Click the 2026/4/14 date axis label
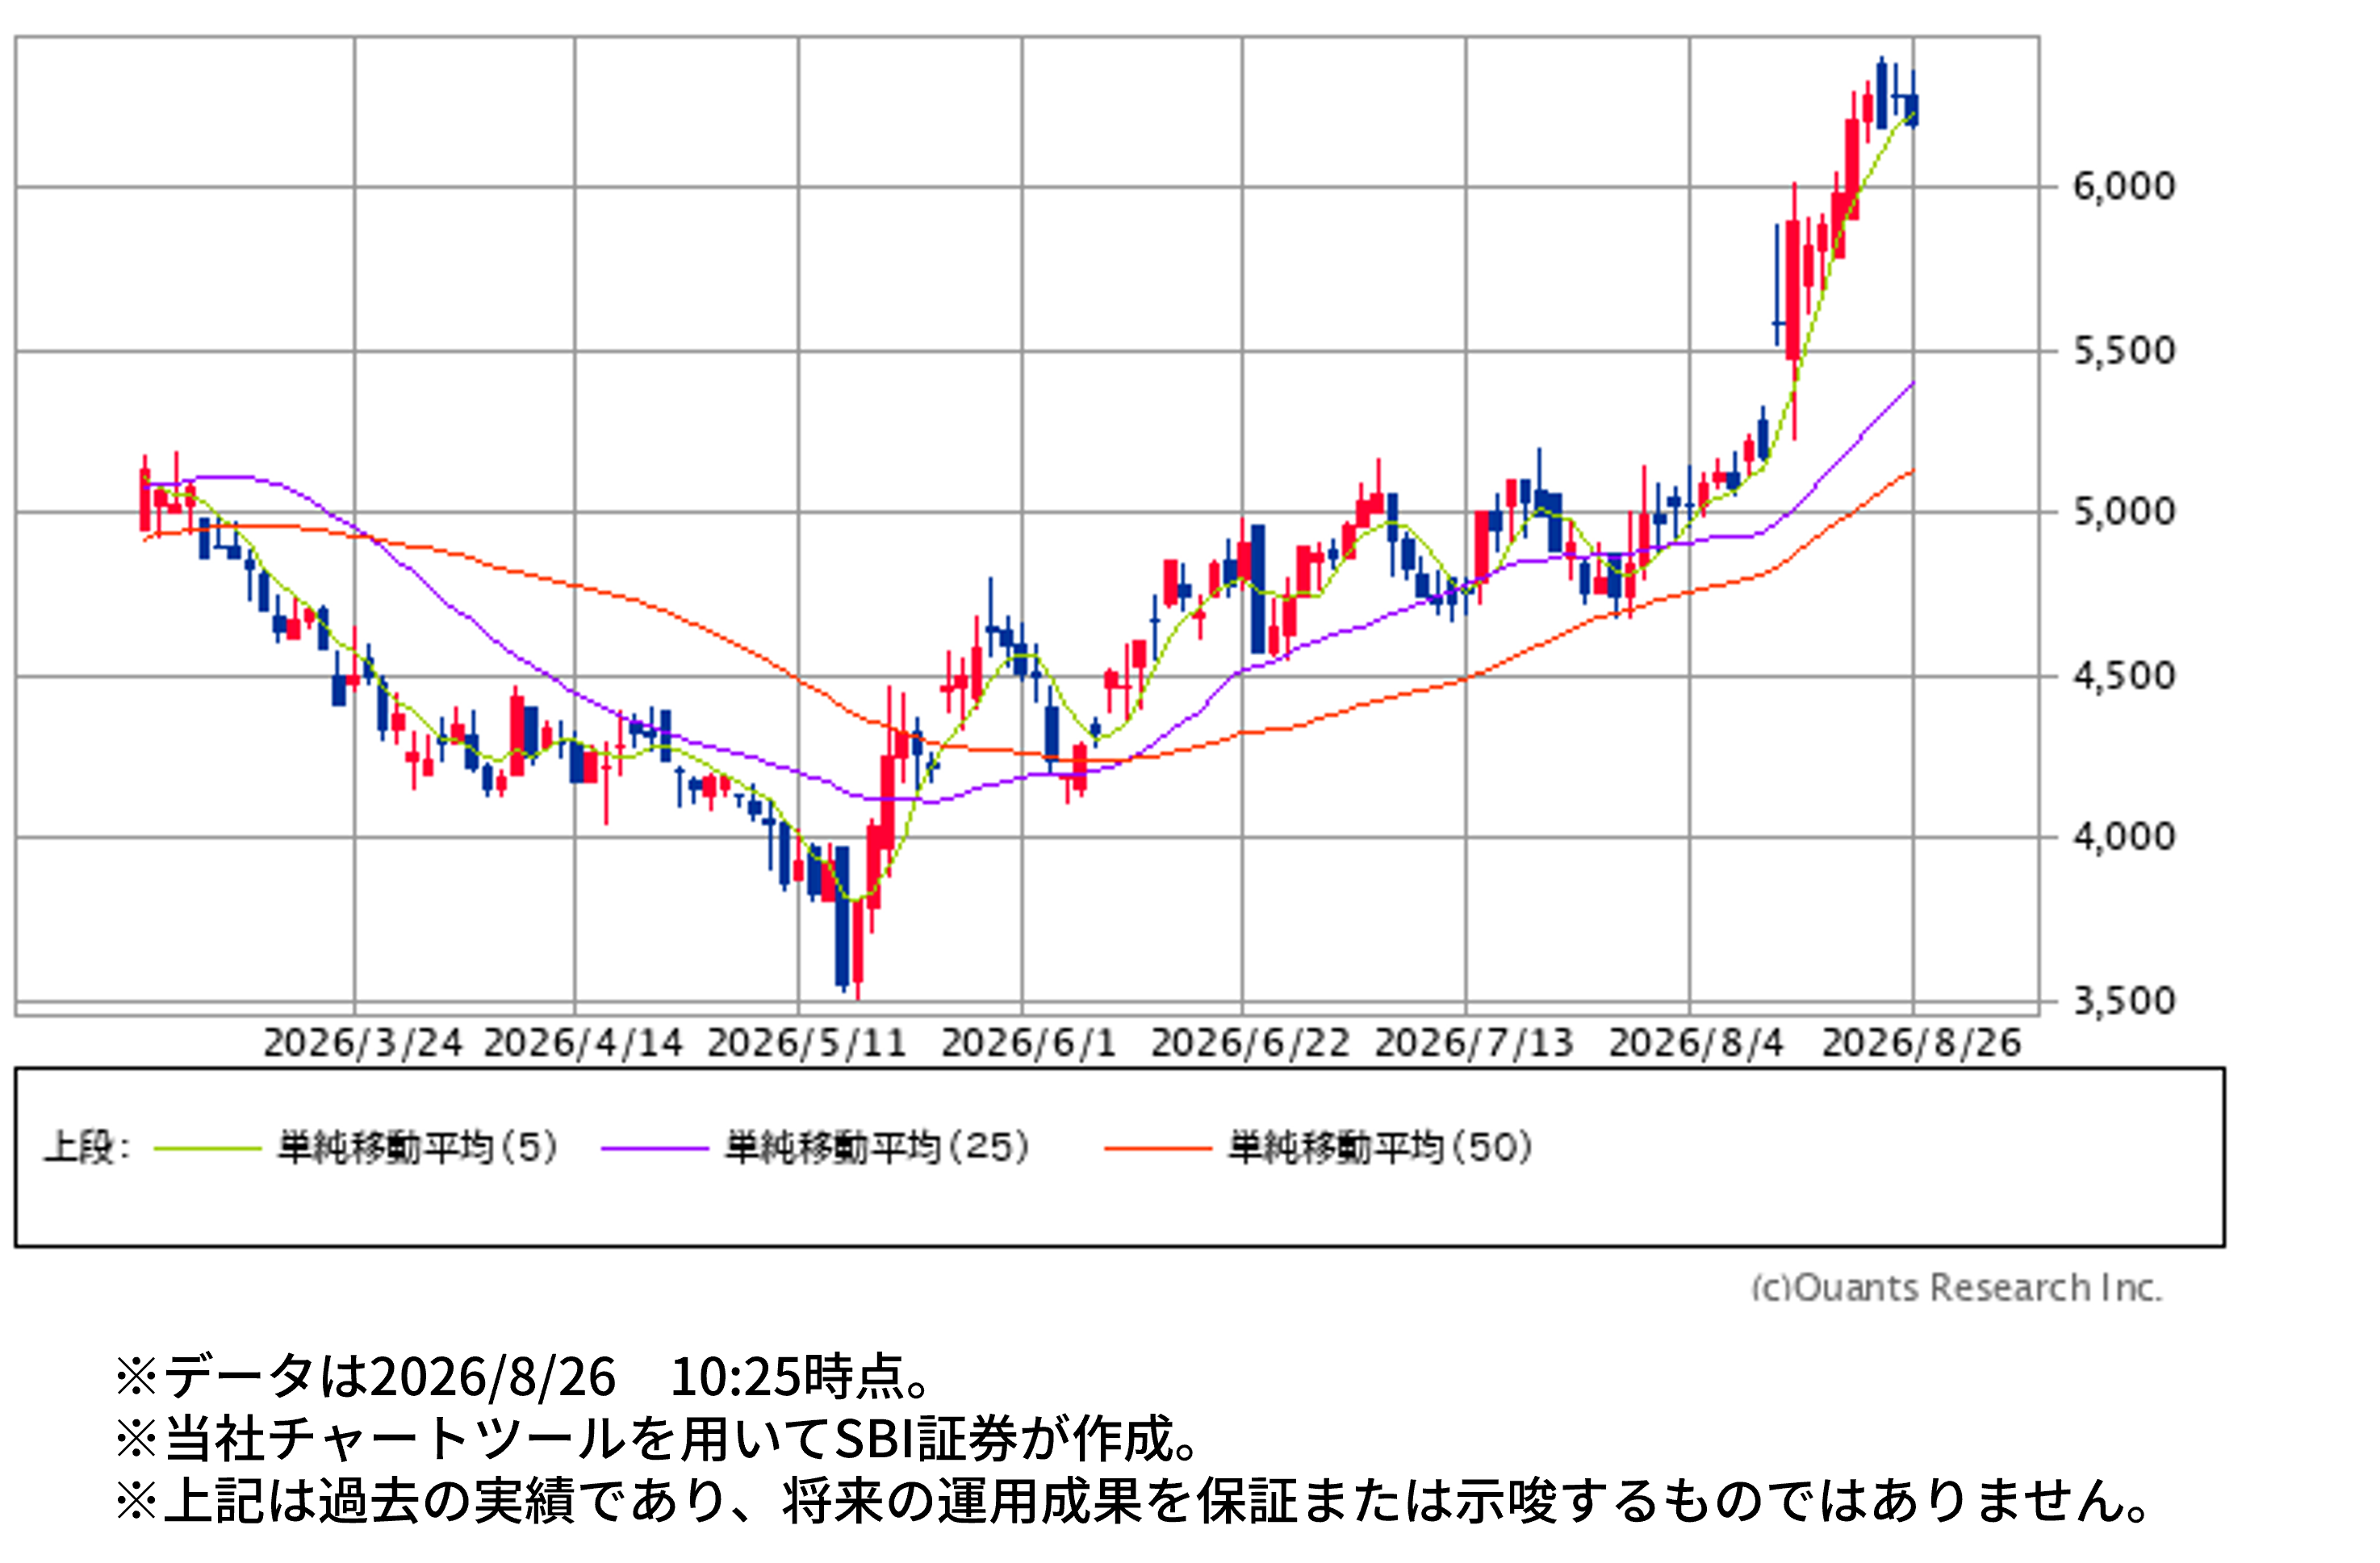 click(583, 1043)
